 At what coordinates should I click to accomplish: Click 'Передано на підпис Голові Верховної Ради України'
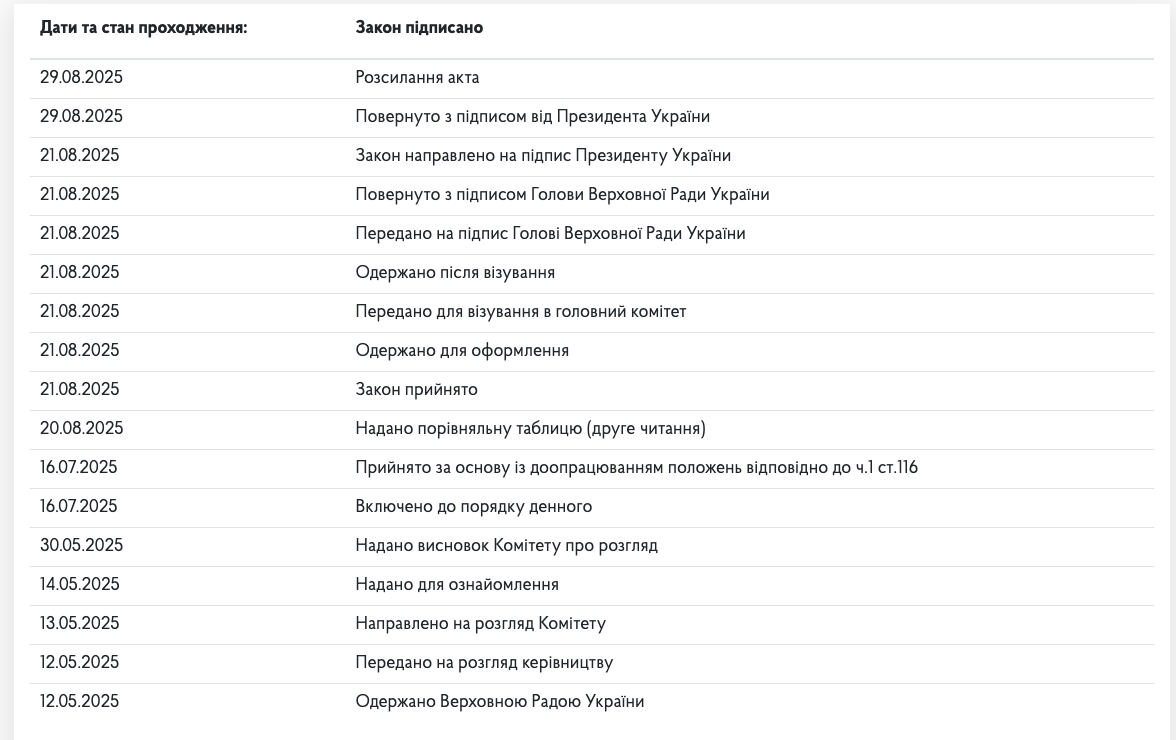550,234
